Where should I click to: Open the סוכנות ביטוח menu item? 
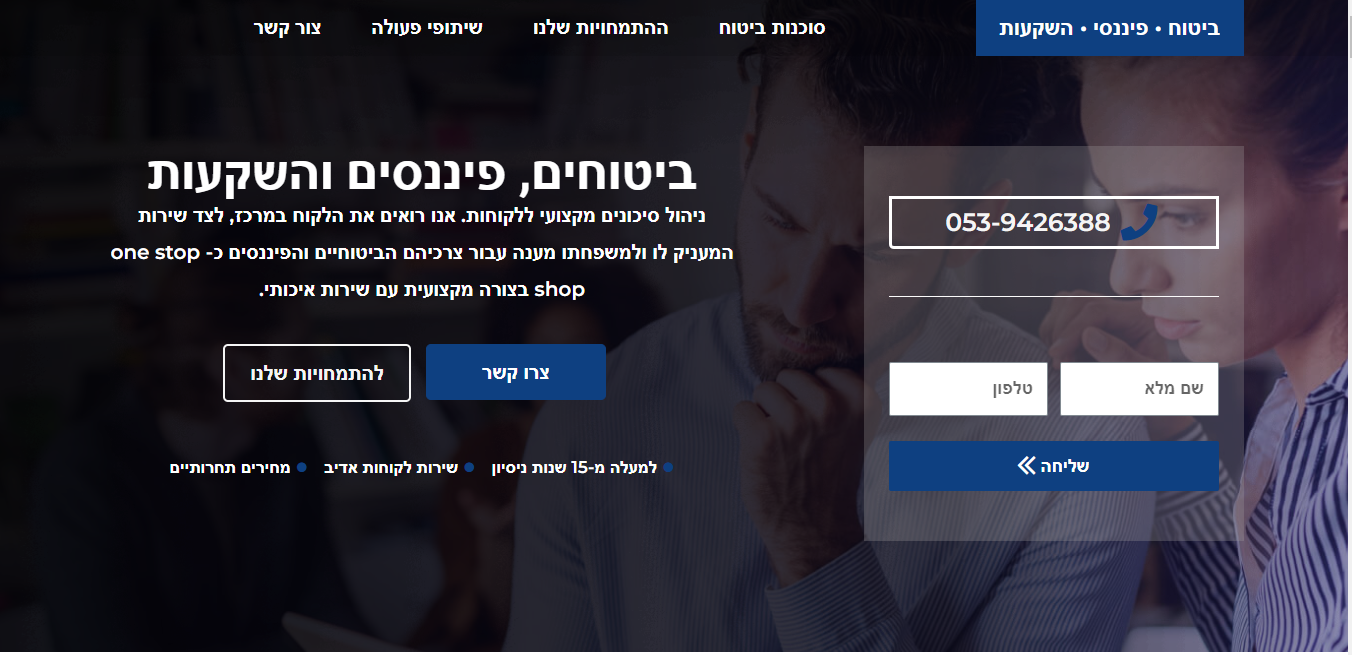click(x=772, y=28)
